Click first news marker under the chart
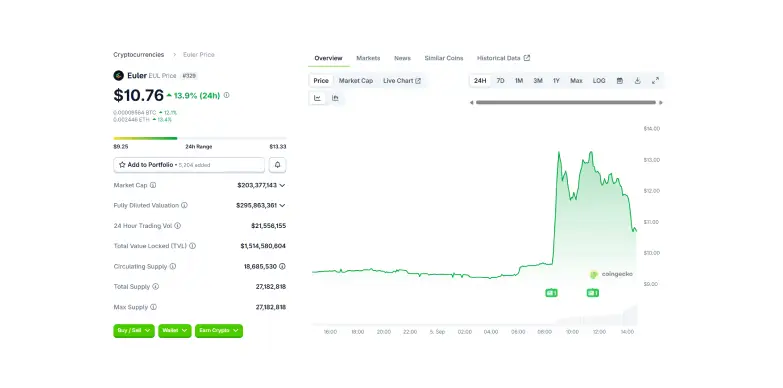Screen dimensions: 783x388 [x=551, y=293]
